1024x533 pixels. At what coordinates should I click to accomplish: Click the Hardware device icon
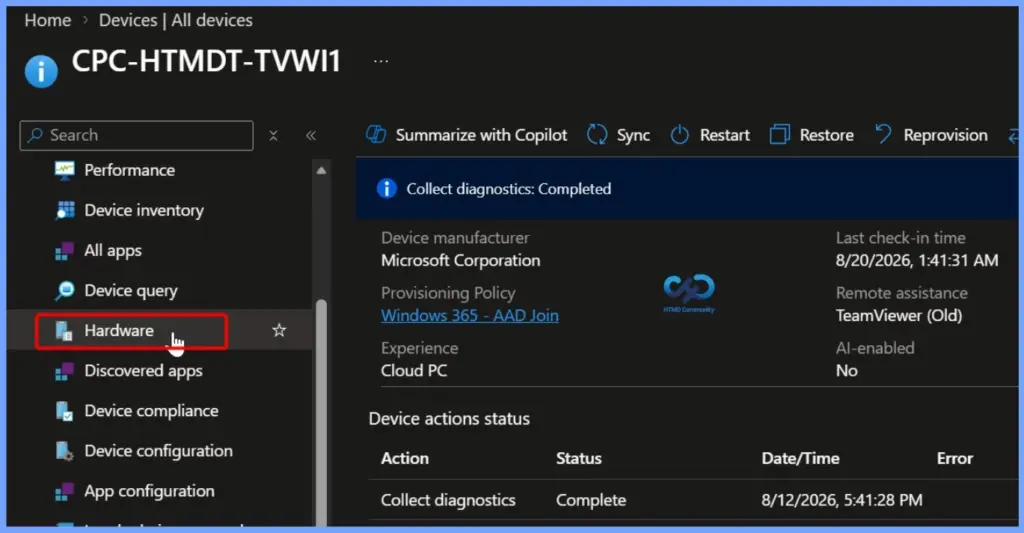[64, 331]
